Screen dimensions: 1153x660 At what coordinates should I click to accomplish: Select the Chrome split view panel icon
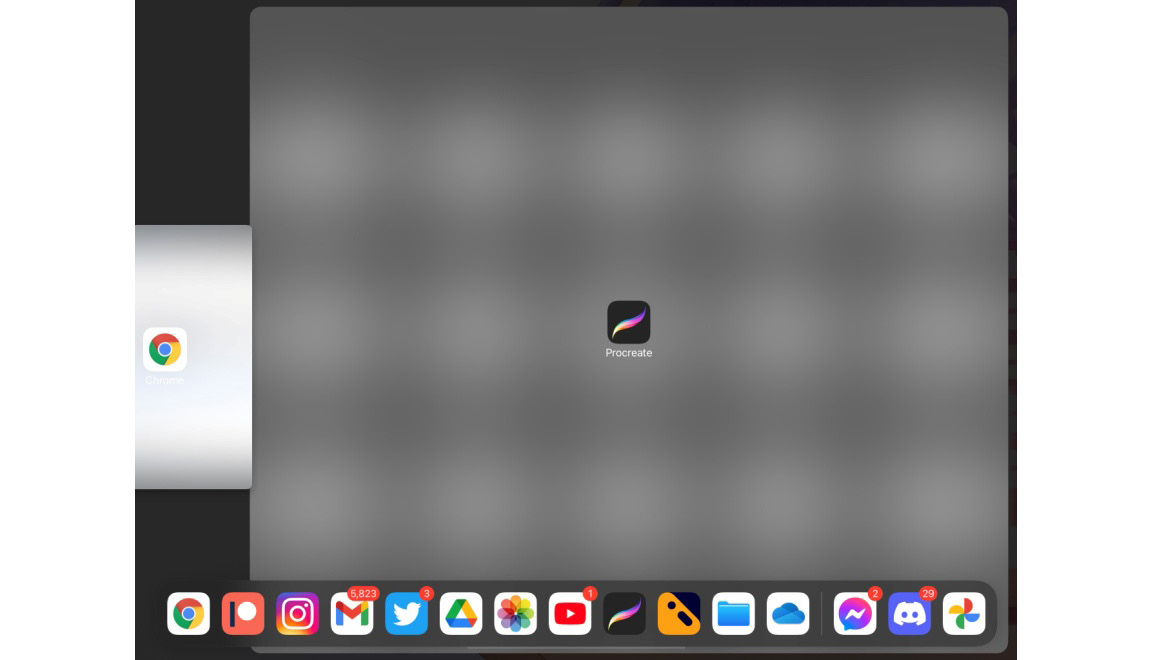click(165, 349)
